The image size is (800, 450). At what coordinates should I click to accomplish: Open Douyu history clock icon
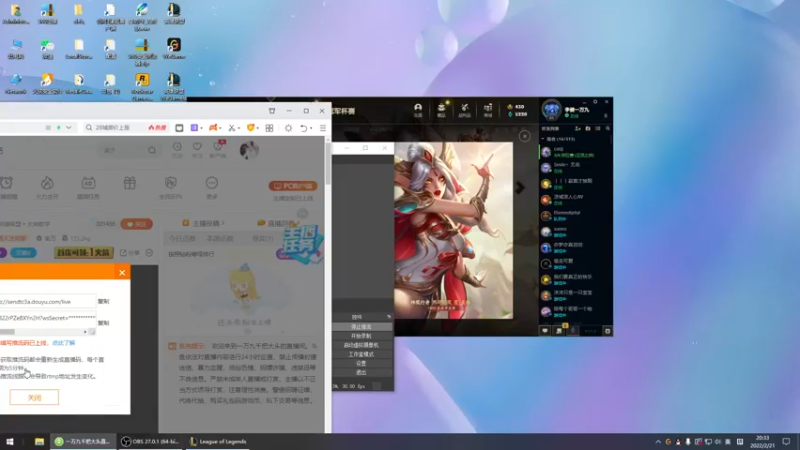177,147
